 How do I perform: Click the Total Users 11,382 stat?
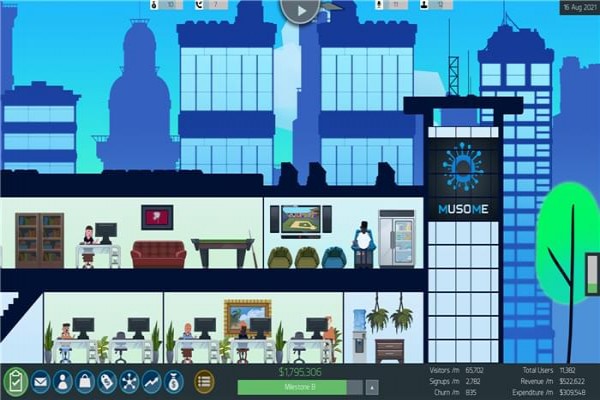click(548, 371)
